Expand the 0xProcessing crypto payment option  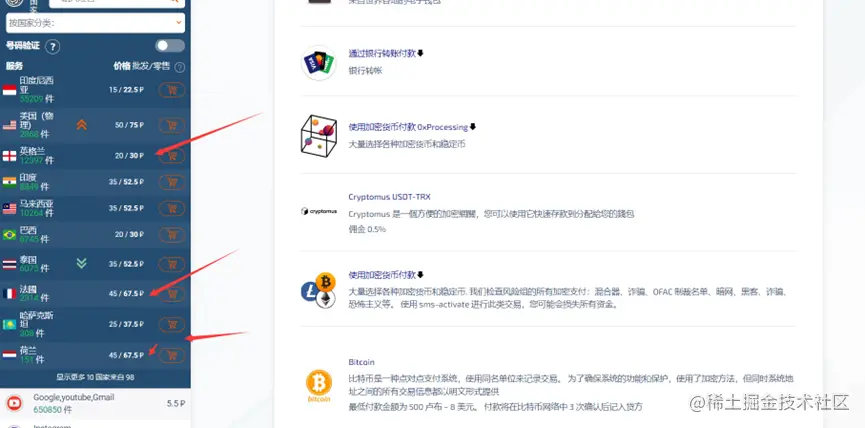[x=412, y=127]
